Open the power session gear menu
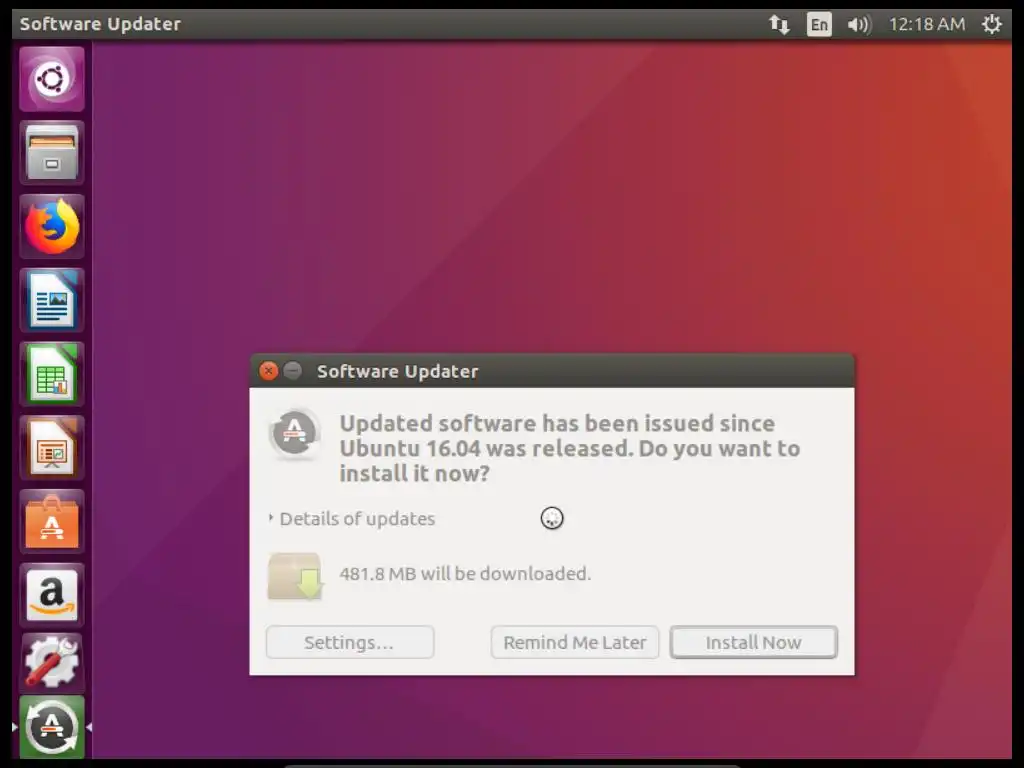1024x768 pixels. (991, 24)
